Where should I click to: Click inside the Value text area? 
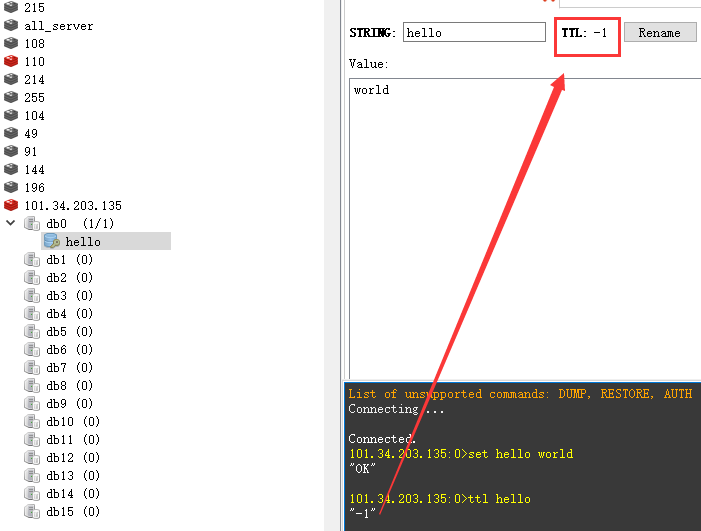(x=520, y=220)
